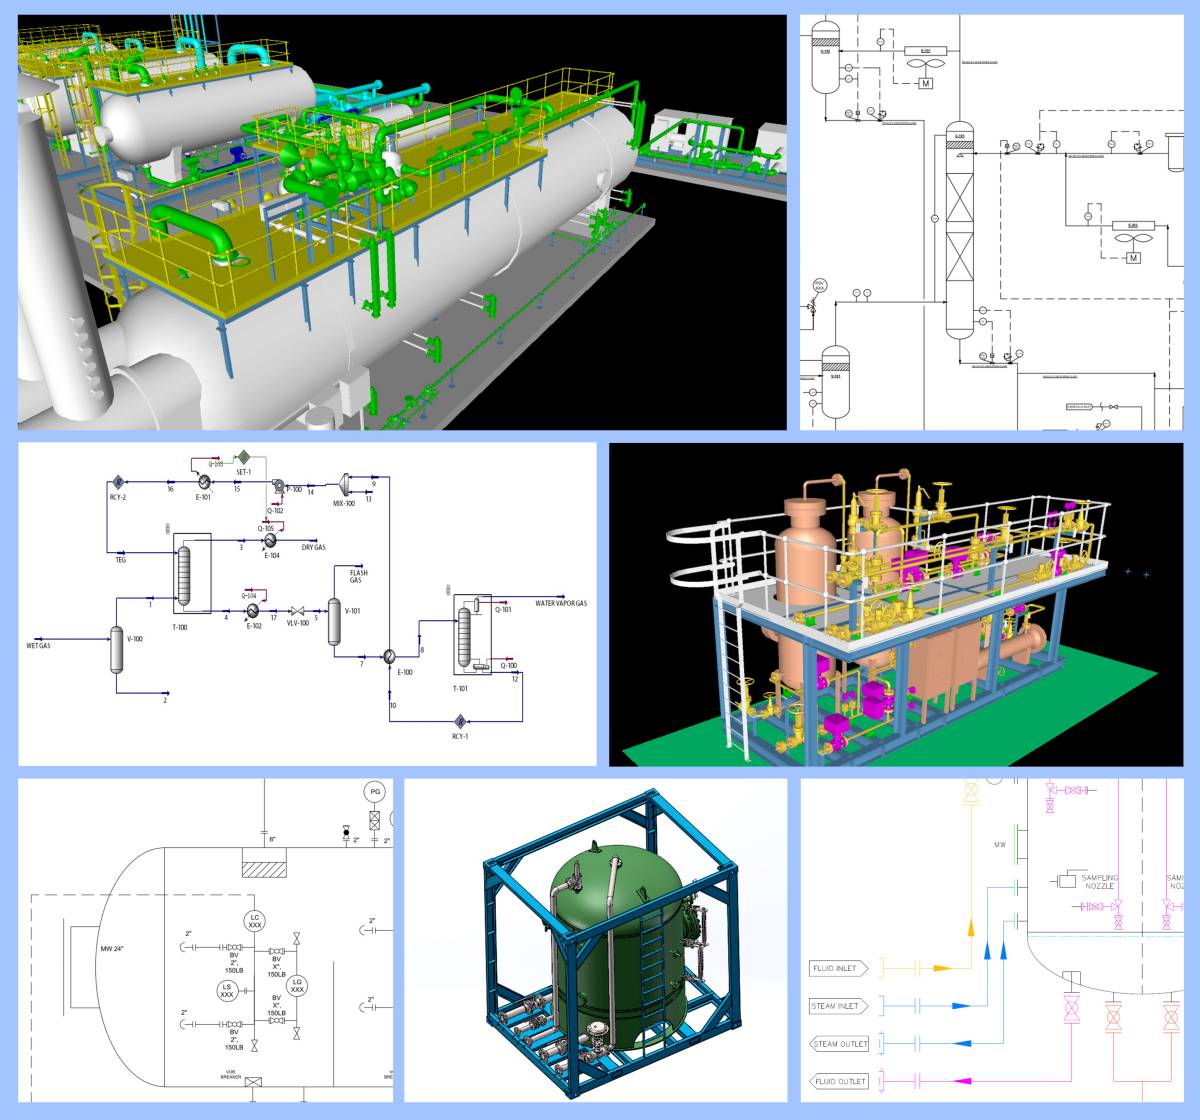Click the Q-101 energy stream label

click(x=504, y=609)
